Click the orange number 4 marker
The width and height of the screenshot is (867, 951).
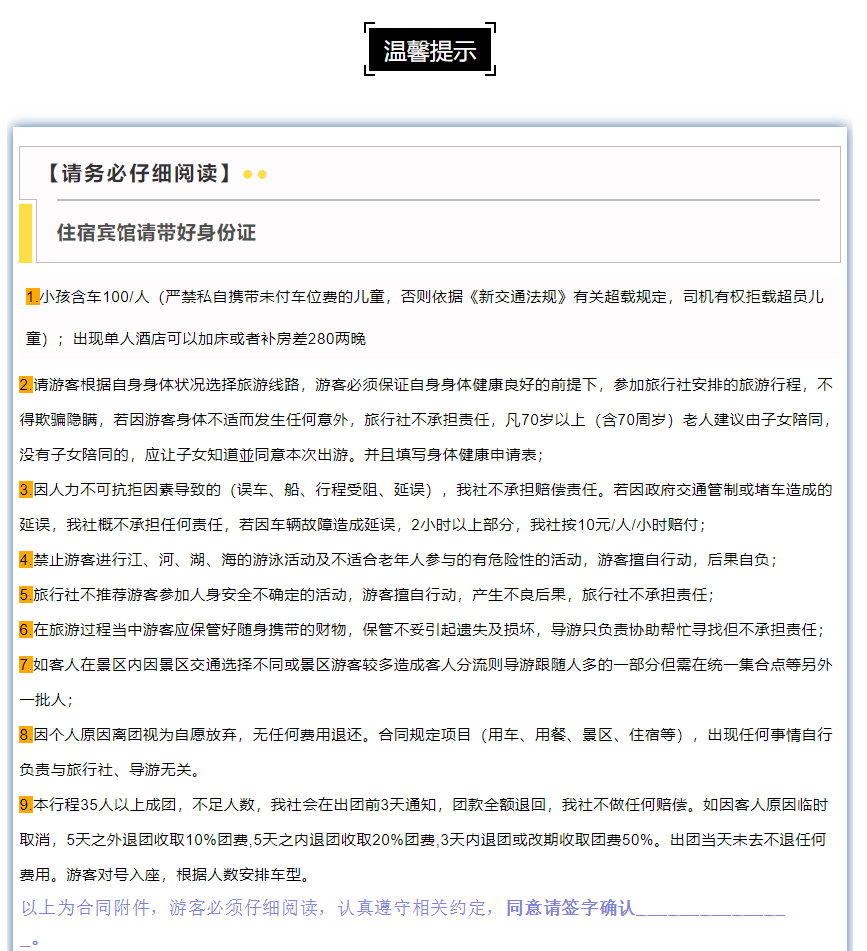[26, 559]
